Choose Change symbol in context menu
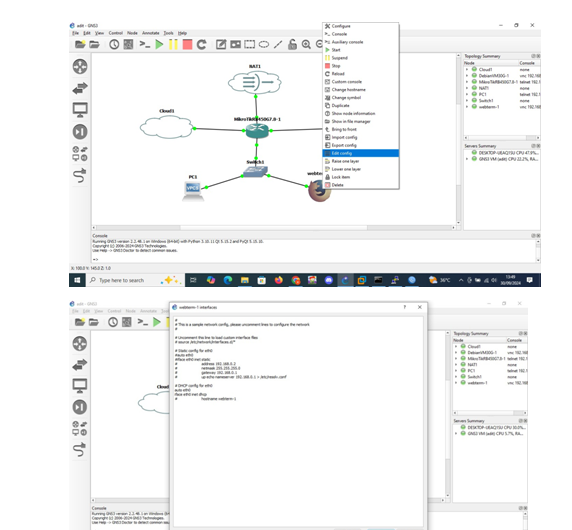Viewport: 572px width, 530px height. point(360,98)
